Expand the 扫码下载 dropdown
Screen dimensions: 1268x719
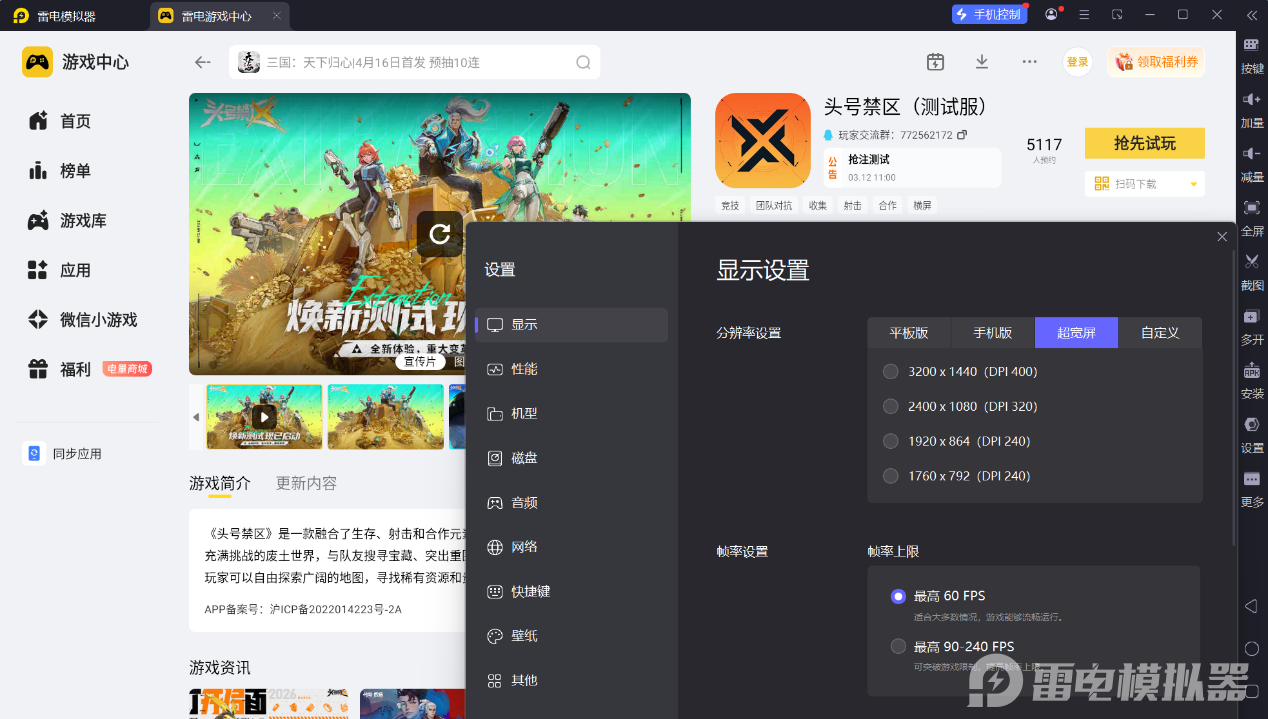pos(1194,184)
